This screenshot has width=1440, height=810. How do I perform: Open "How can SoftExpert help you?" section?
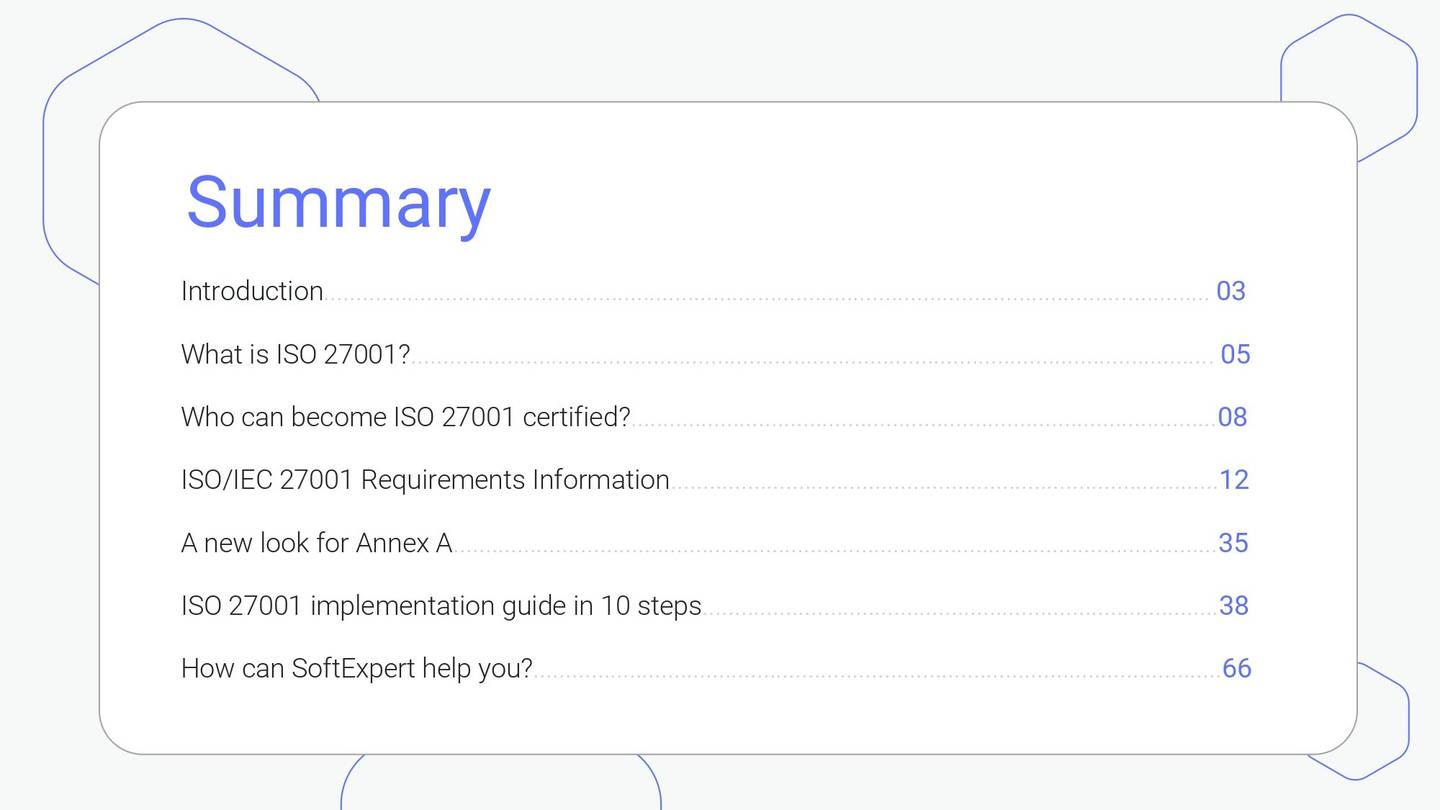(x=357, y=668)
